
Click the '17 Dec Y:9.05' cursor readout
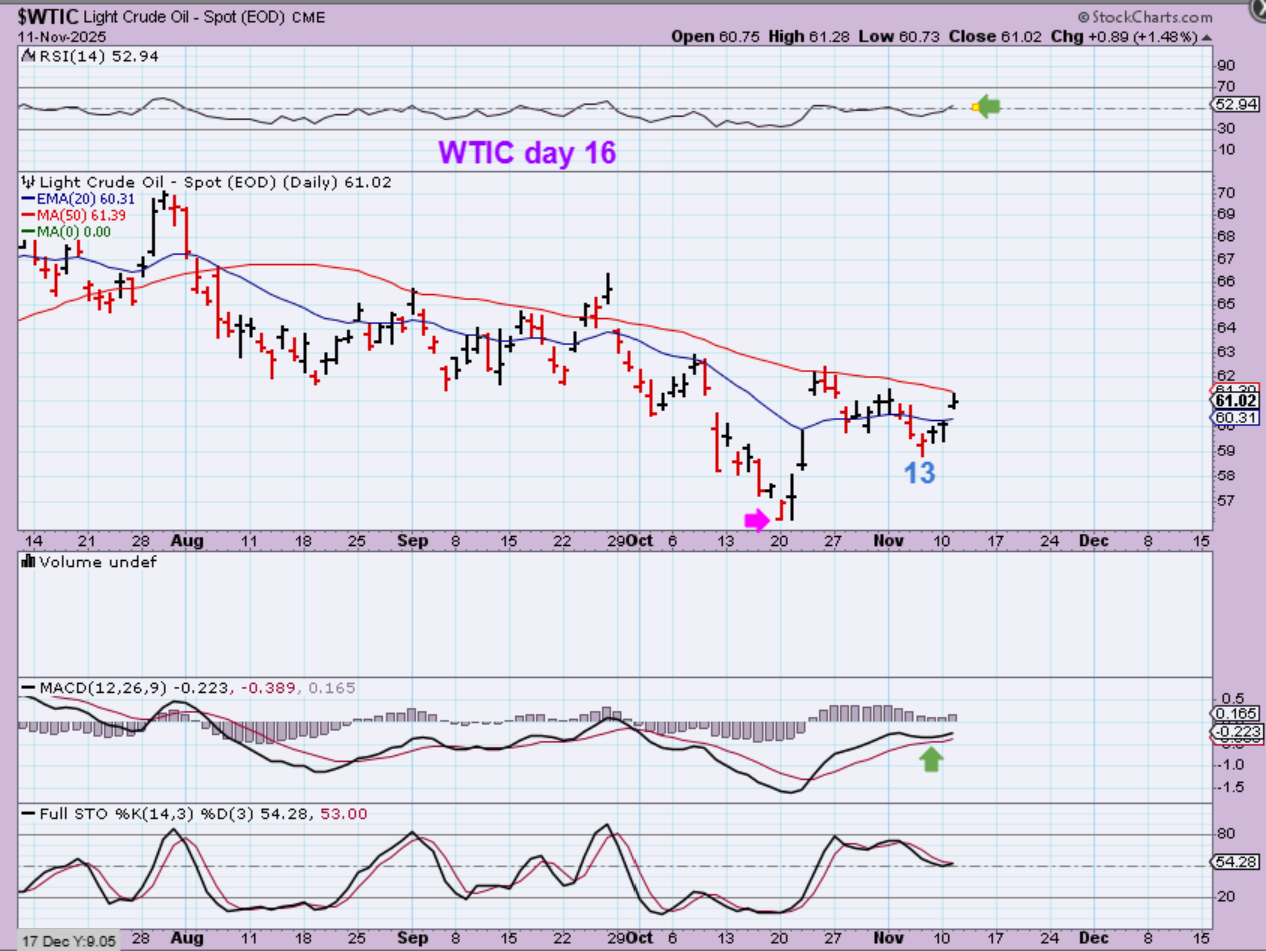tap(67, 940)
